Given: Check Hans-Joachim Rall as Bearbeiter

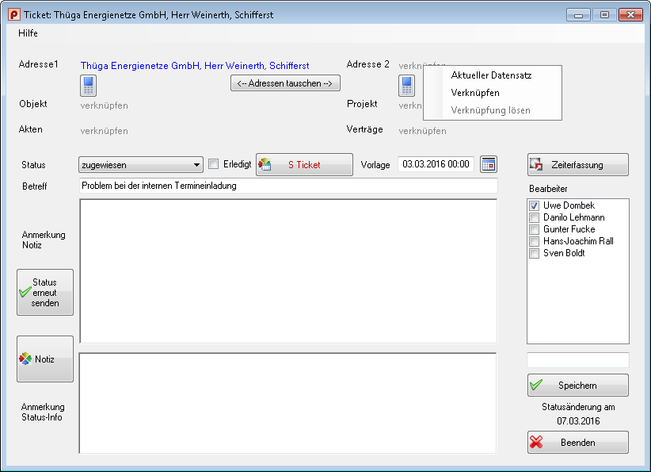Looking at the screenshot, I should tap(534, 241).
